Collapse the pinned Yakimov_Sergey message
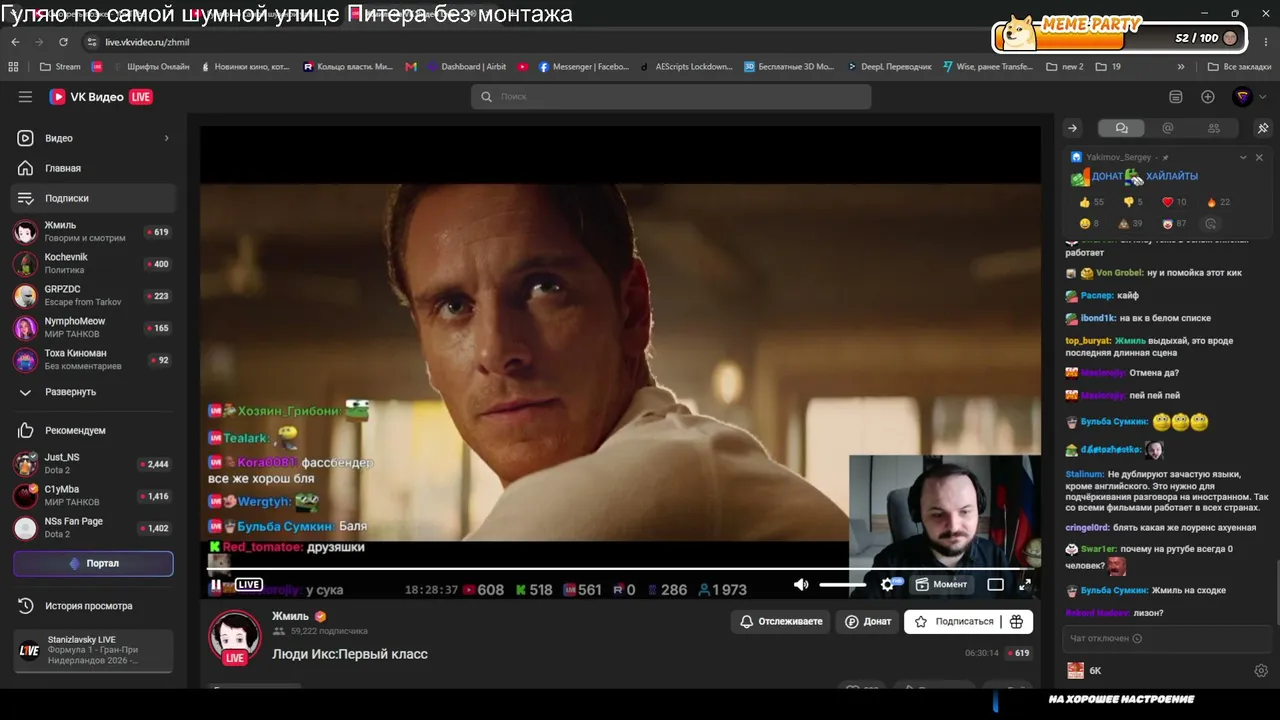The width and height of the screenshot is (1280, 720). pos(1243,157)
